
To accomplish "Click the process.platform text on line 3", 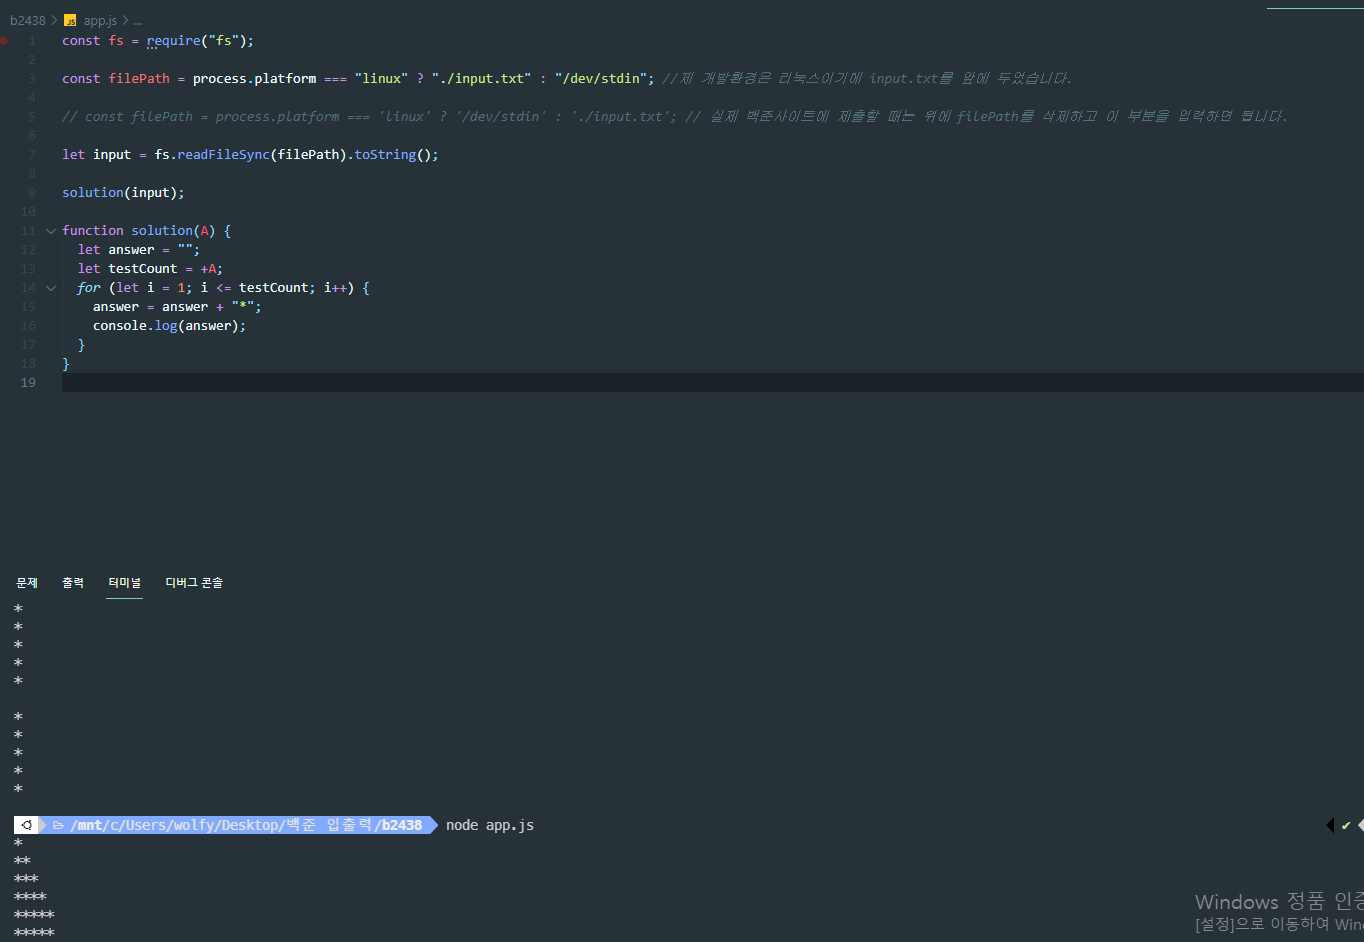I will click(x=254, y=79).
